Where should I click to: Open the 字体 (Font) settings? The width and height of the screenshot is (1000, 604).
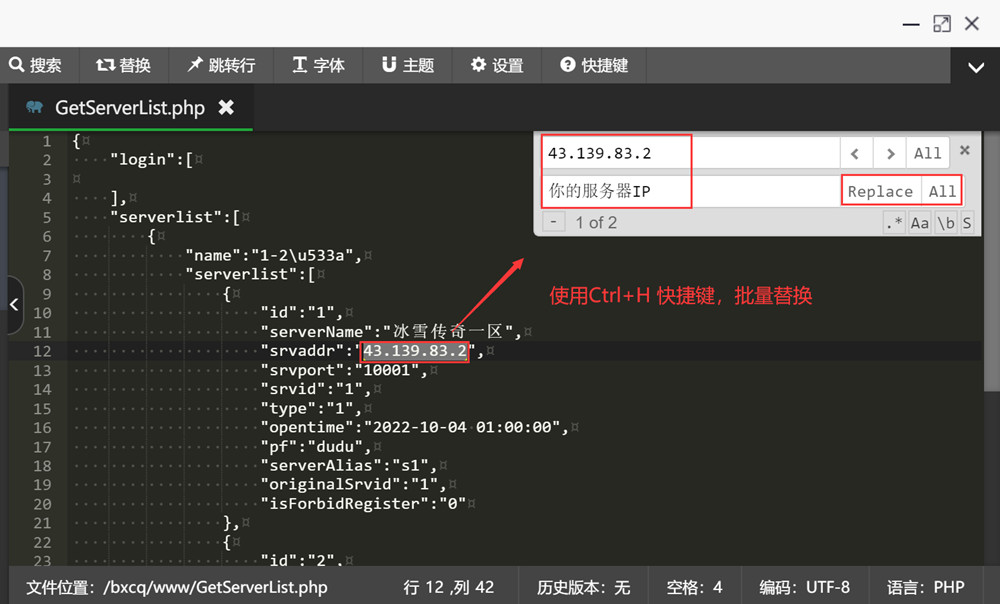[318, 65]
